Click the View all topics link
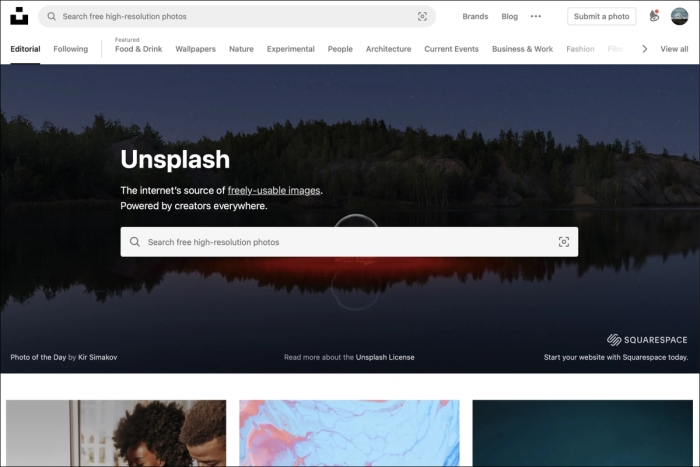Image resolution: width=700 pixels, height=467 pixels. [674, 49]
